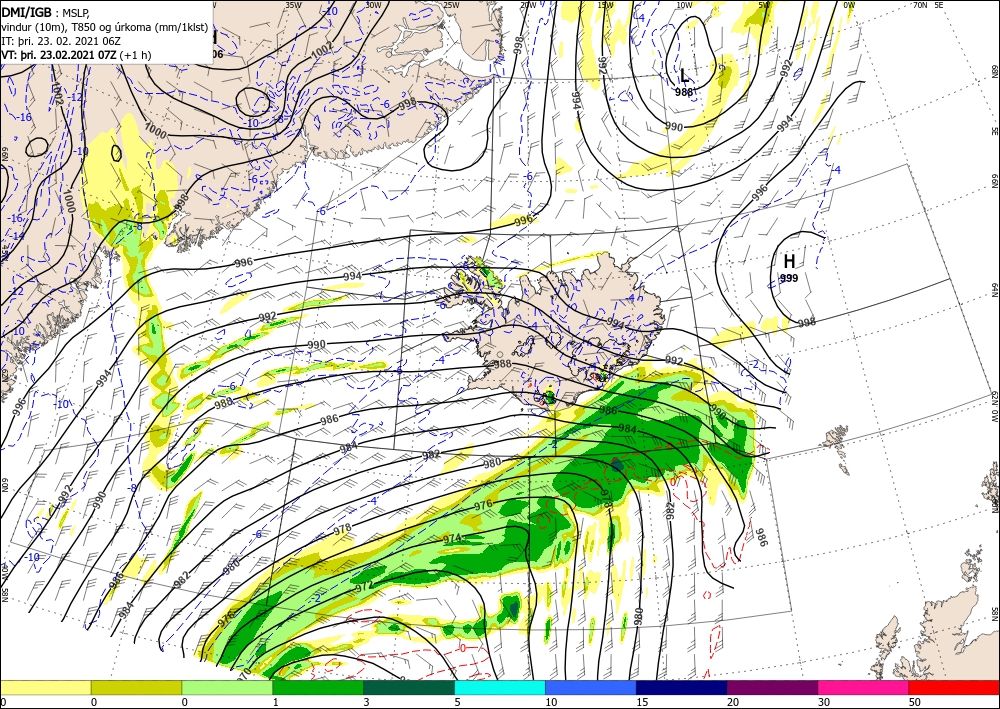
Task: Click the legend value 3
Action: click(x=366, y=702)
